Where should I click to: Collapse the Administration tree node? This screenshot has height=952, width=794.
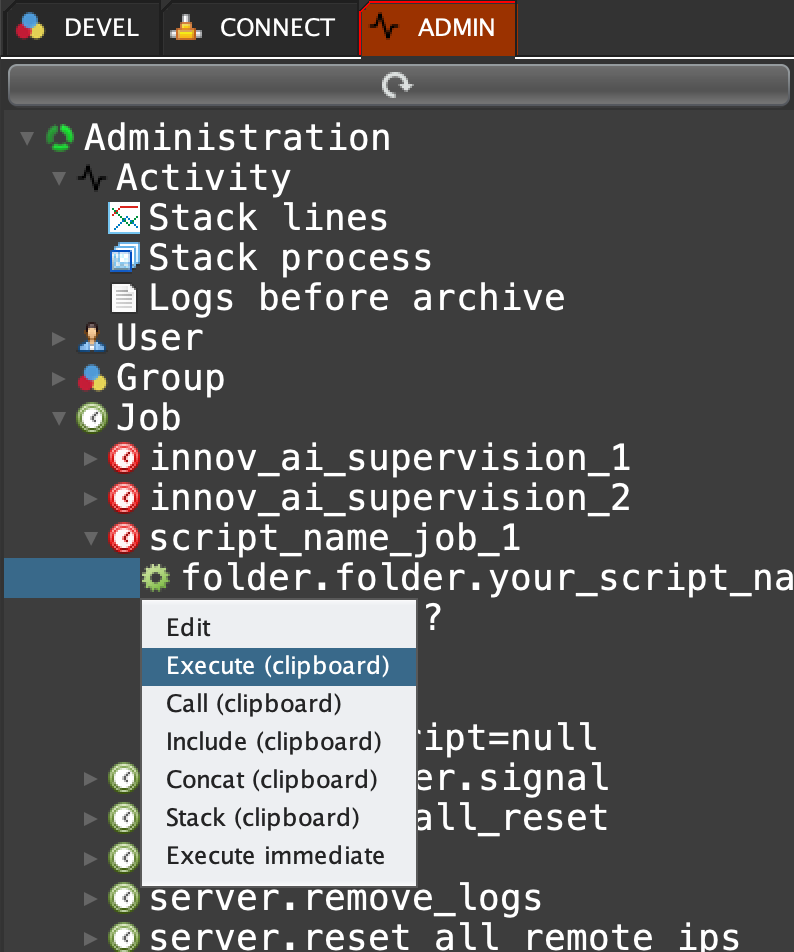[x=27, y=138]
